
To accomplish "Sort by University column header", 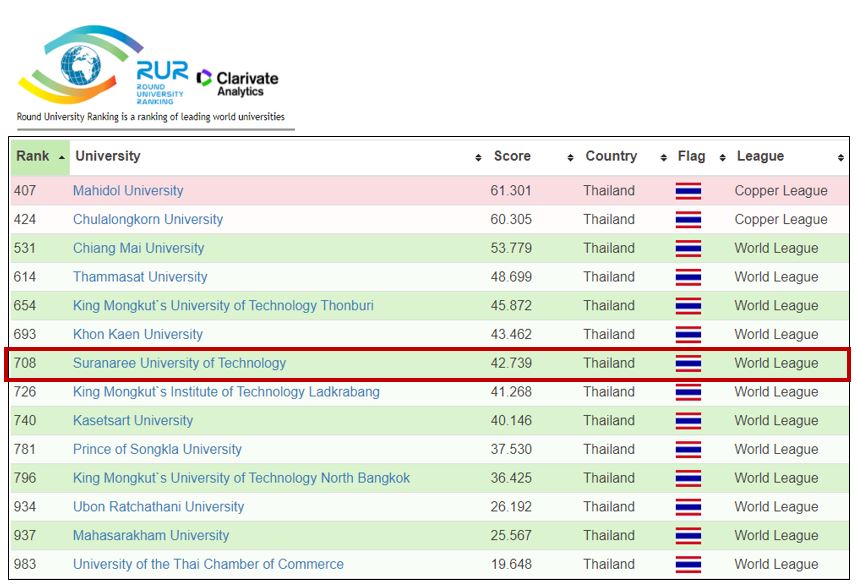I will (x=278, y=156).
